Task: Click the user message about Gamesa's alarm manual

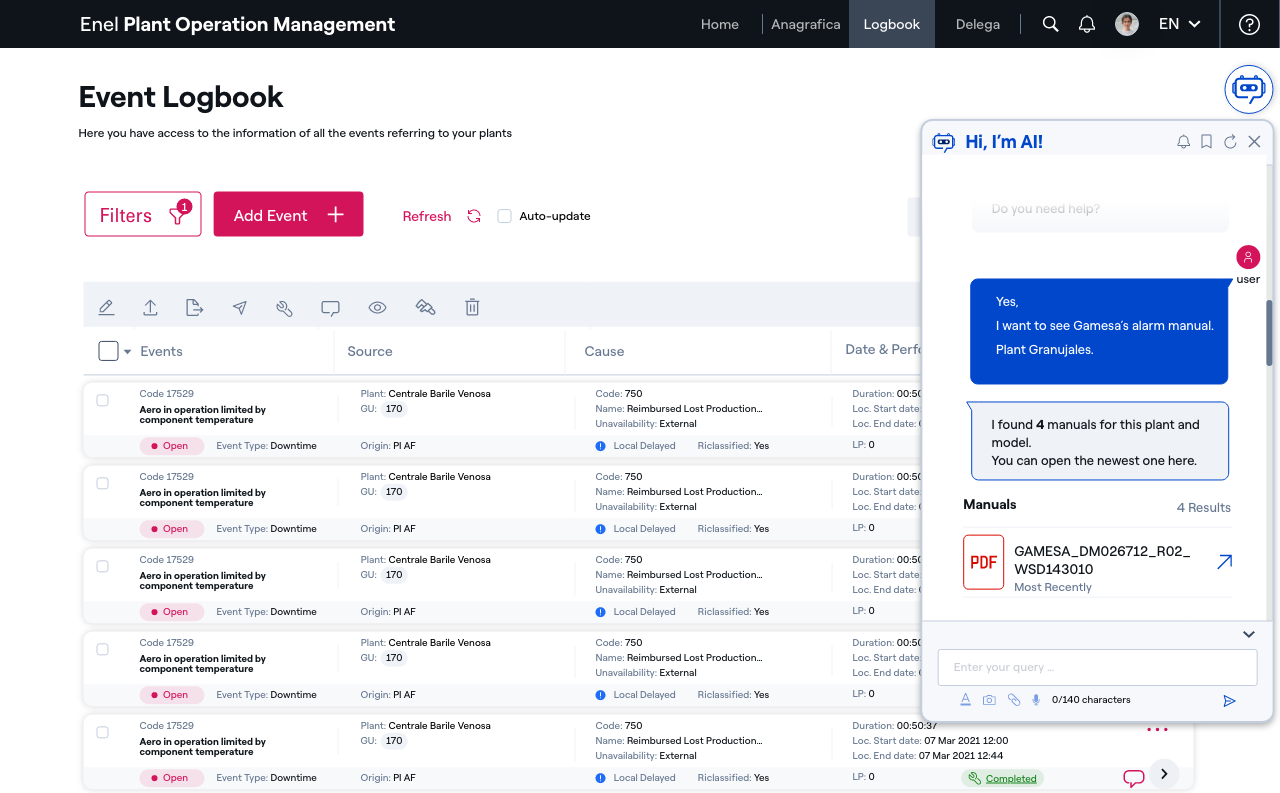Action: click(1099, 331)
